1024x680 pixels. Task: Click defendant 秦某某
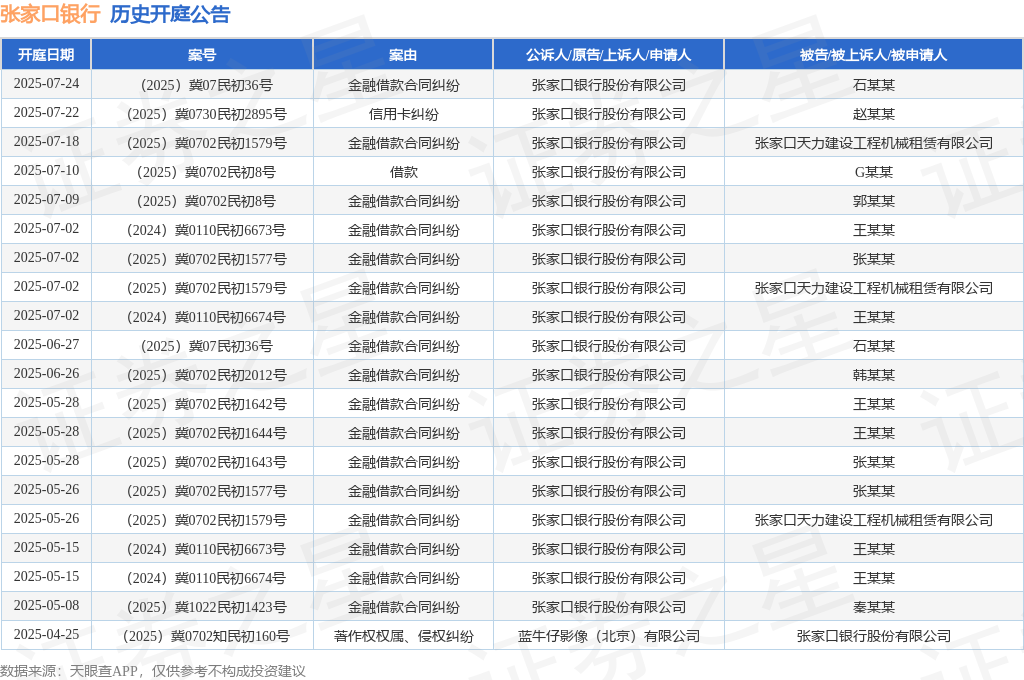[x=874, y=607]
